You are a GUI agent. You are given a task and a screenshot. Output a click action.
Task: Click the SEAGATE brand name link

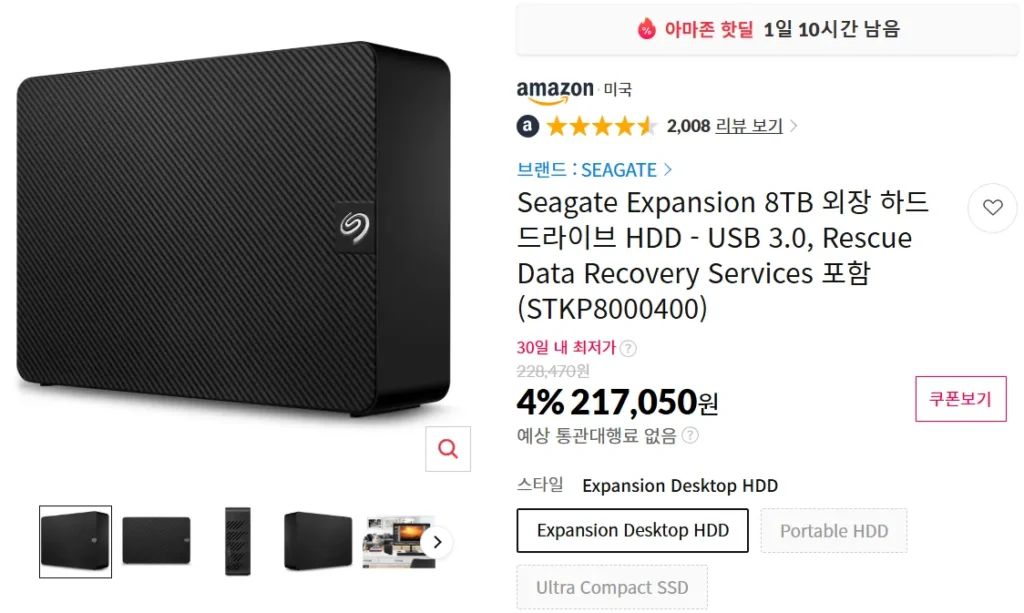pos(622,170)
